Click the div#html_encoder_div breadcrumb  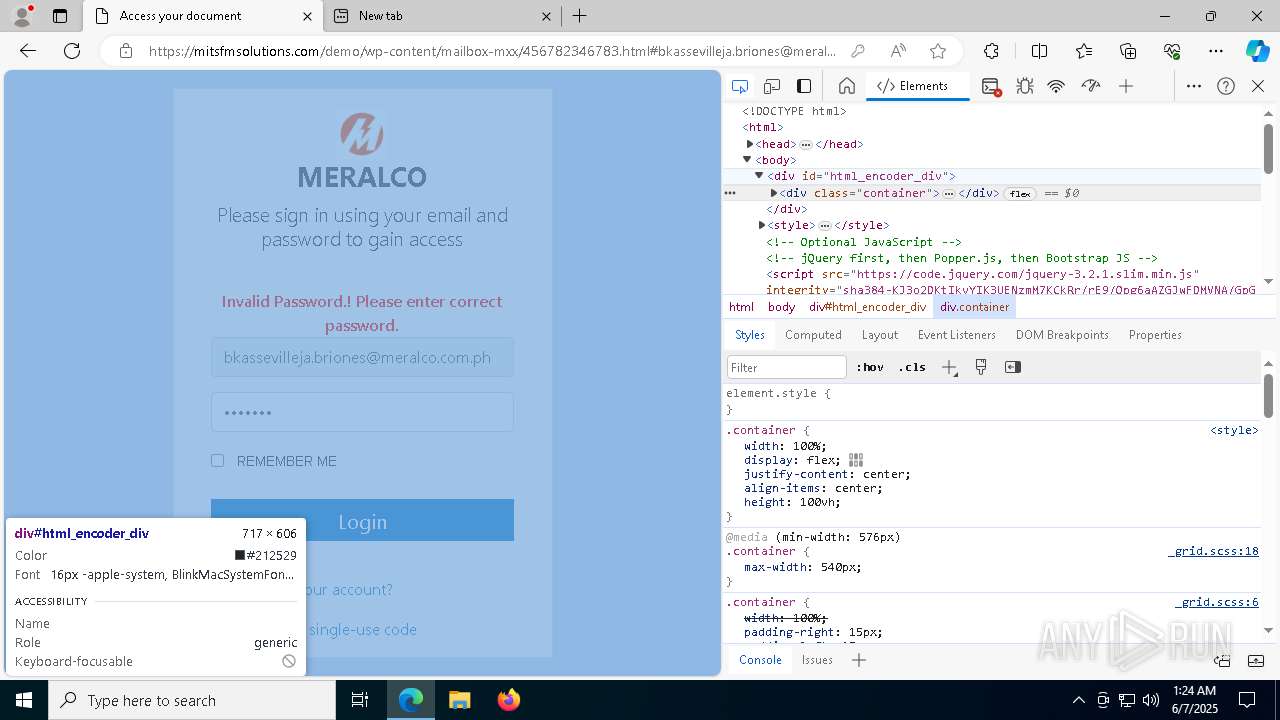tap(868, 307)
